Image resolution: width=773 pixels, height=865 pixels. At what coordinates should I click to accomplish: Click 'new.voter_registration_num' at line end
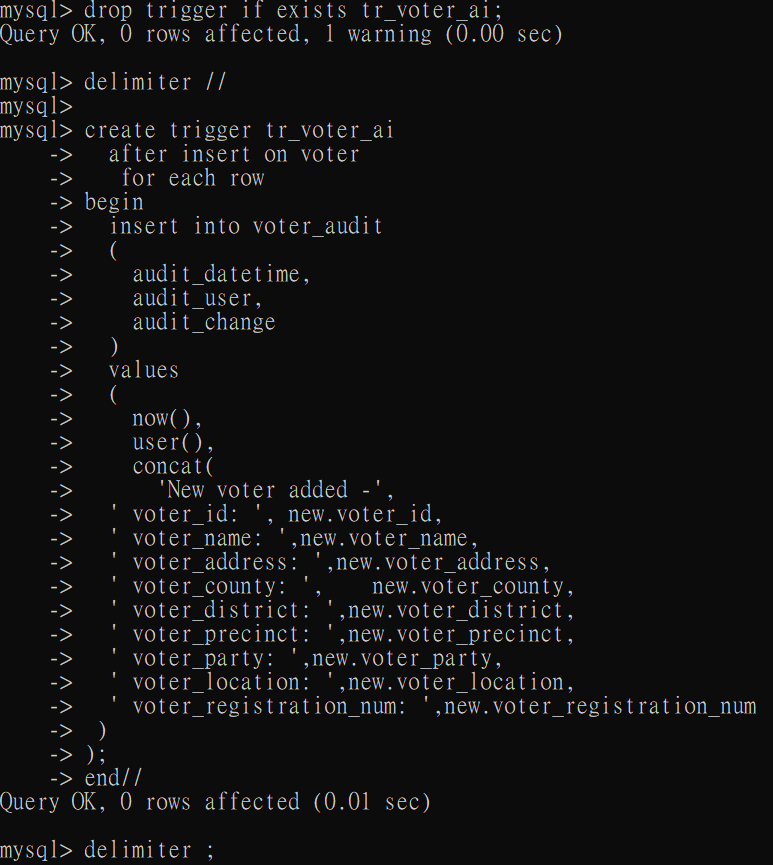point(600,707)
